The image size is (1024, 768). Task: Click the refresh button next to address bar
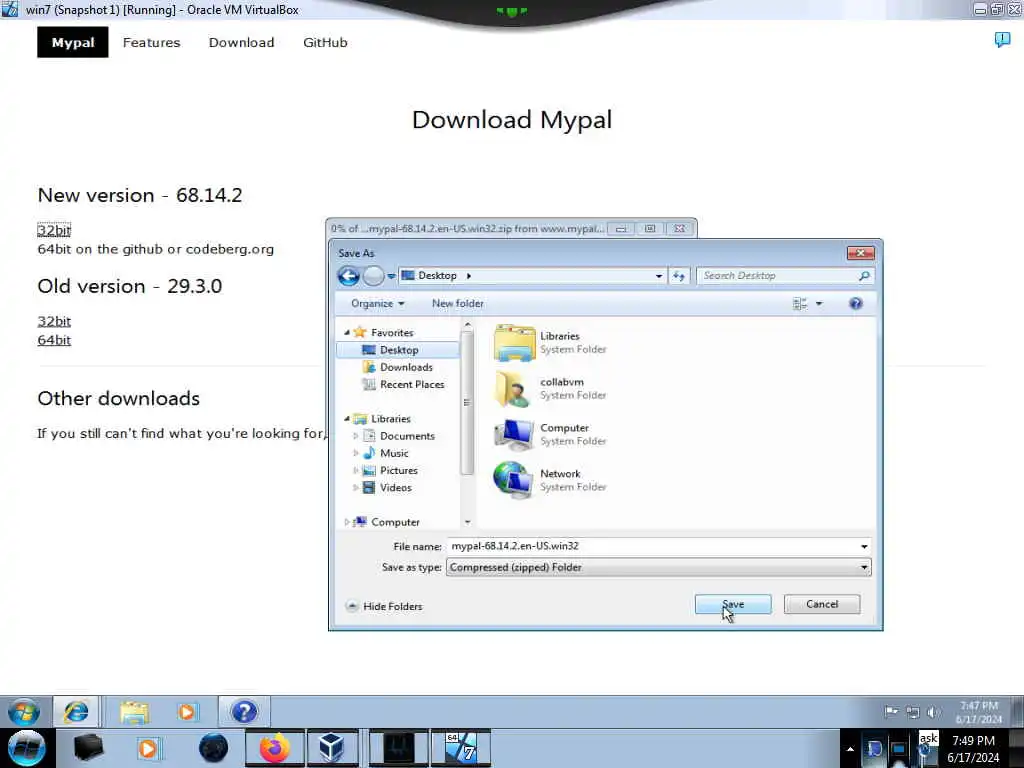[679, 276]
